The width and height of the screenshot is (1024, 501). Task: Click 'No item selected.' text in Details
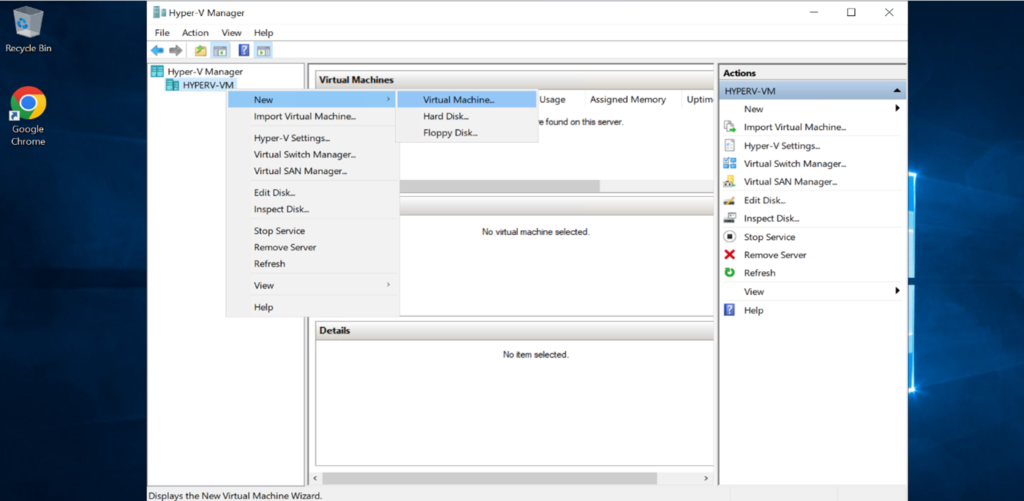[x=536, y=355]
